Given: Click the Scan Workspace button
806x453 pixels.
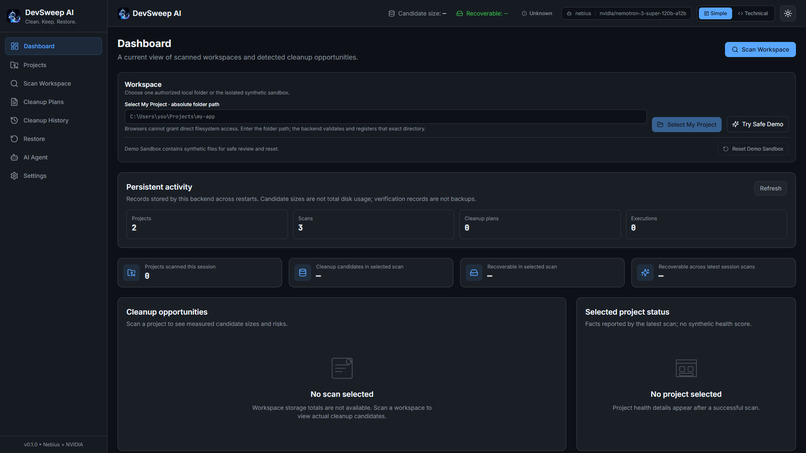Looking at the screenshot, I should pyautogui.click(x=760, y=49).
